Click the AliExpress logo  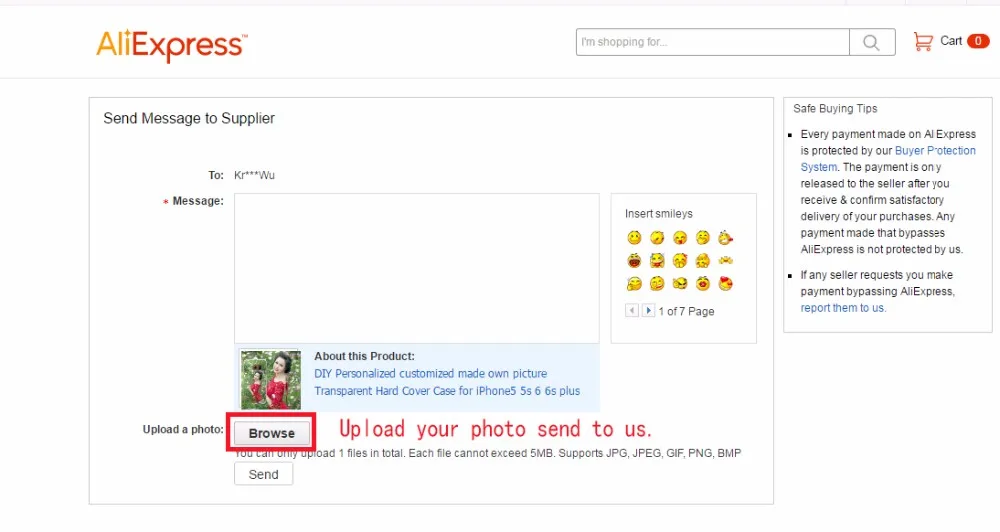coord(172,45)
